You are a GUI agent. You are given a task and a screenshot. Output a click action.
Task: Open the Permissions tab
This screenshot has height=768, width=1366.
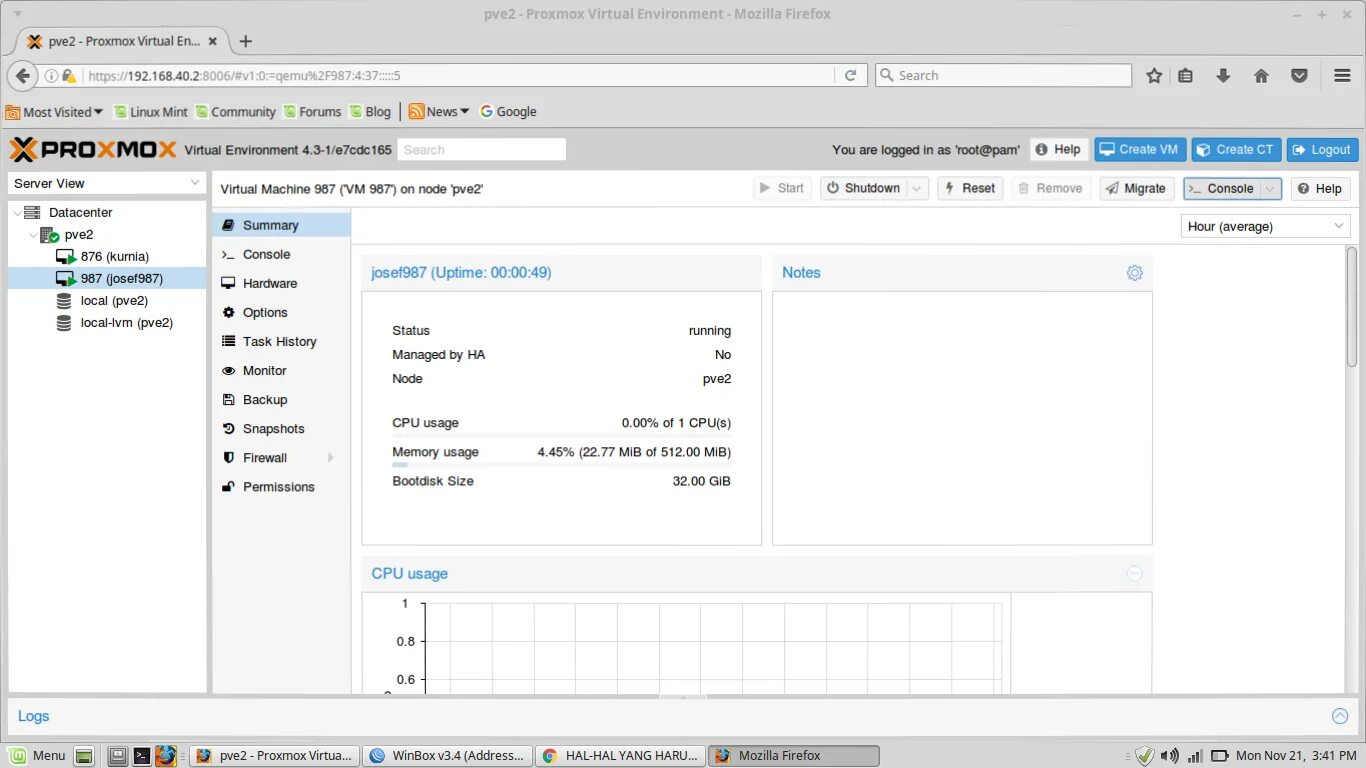coord(281,486)
